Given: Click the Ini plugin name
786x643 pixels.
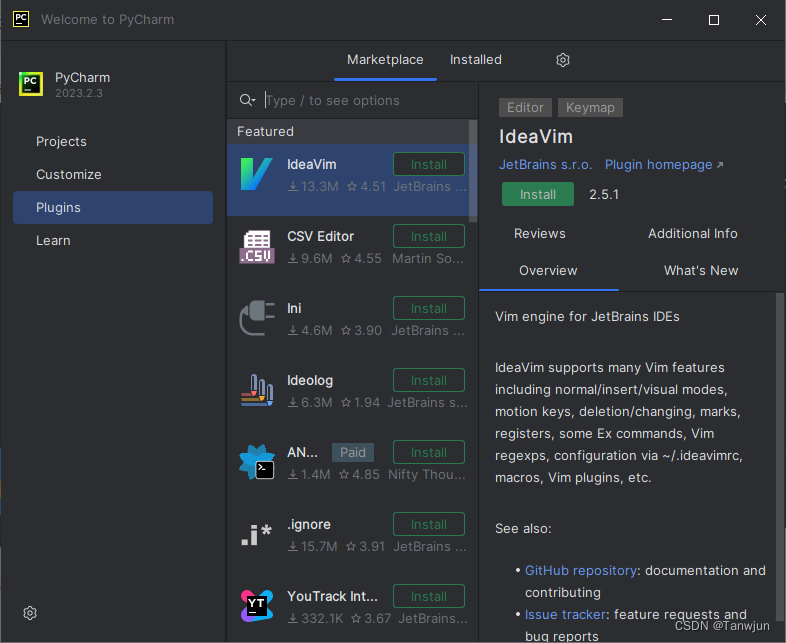Looking at the screenshot, I should 294,308.
